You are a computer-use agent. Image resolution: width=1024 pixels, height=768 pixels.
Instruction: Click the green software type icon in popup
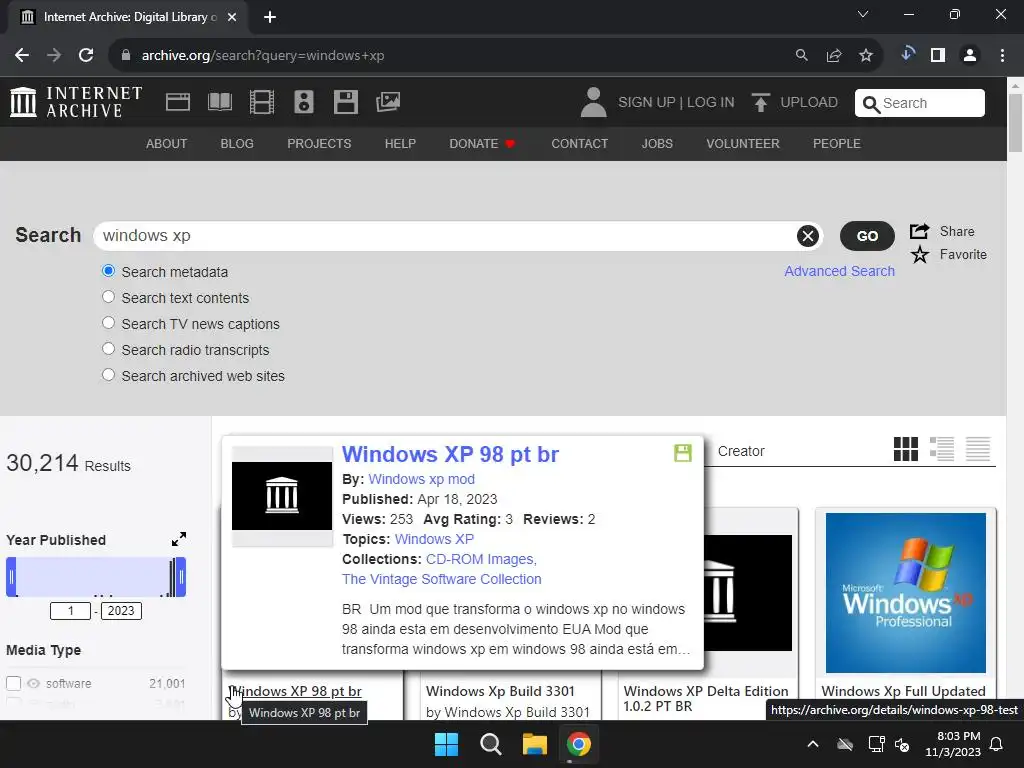pos(682,453)
